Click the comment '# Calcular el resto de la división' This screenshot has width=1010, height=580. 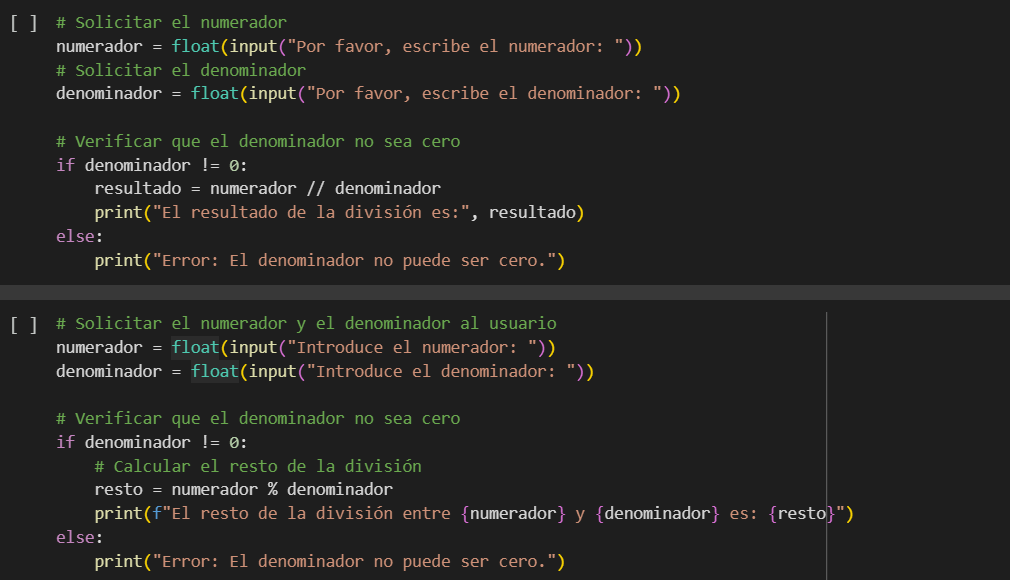tap(258, 467)
